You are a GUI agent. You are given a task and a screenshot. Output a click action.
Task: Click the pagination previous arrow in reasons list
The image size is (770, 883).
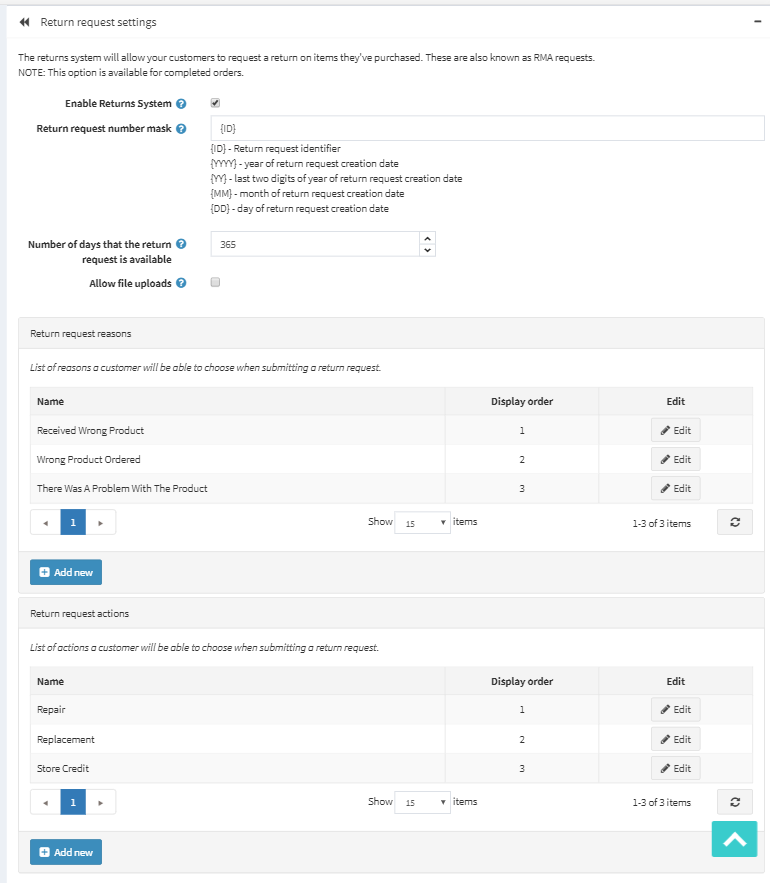44,521
